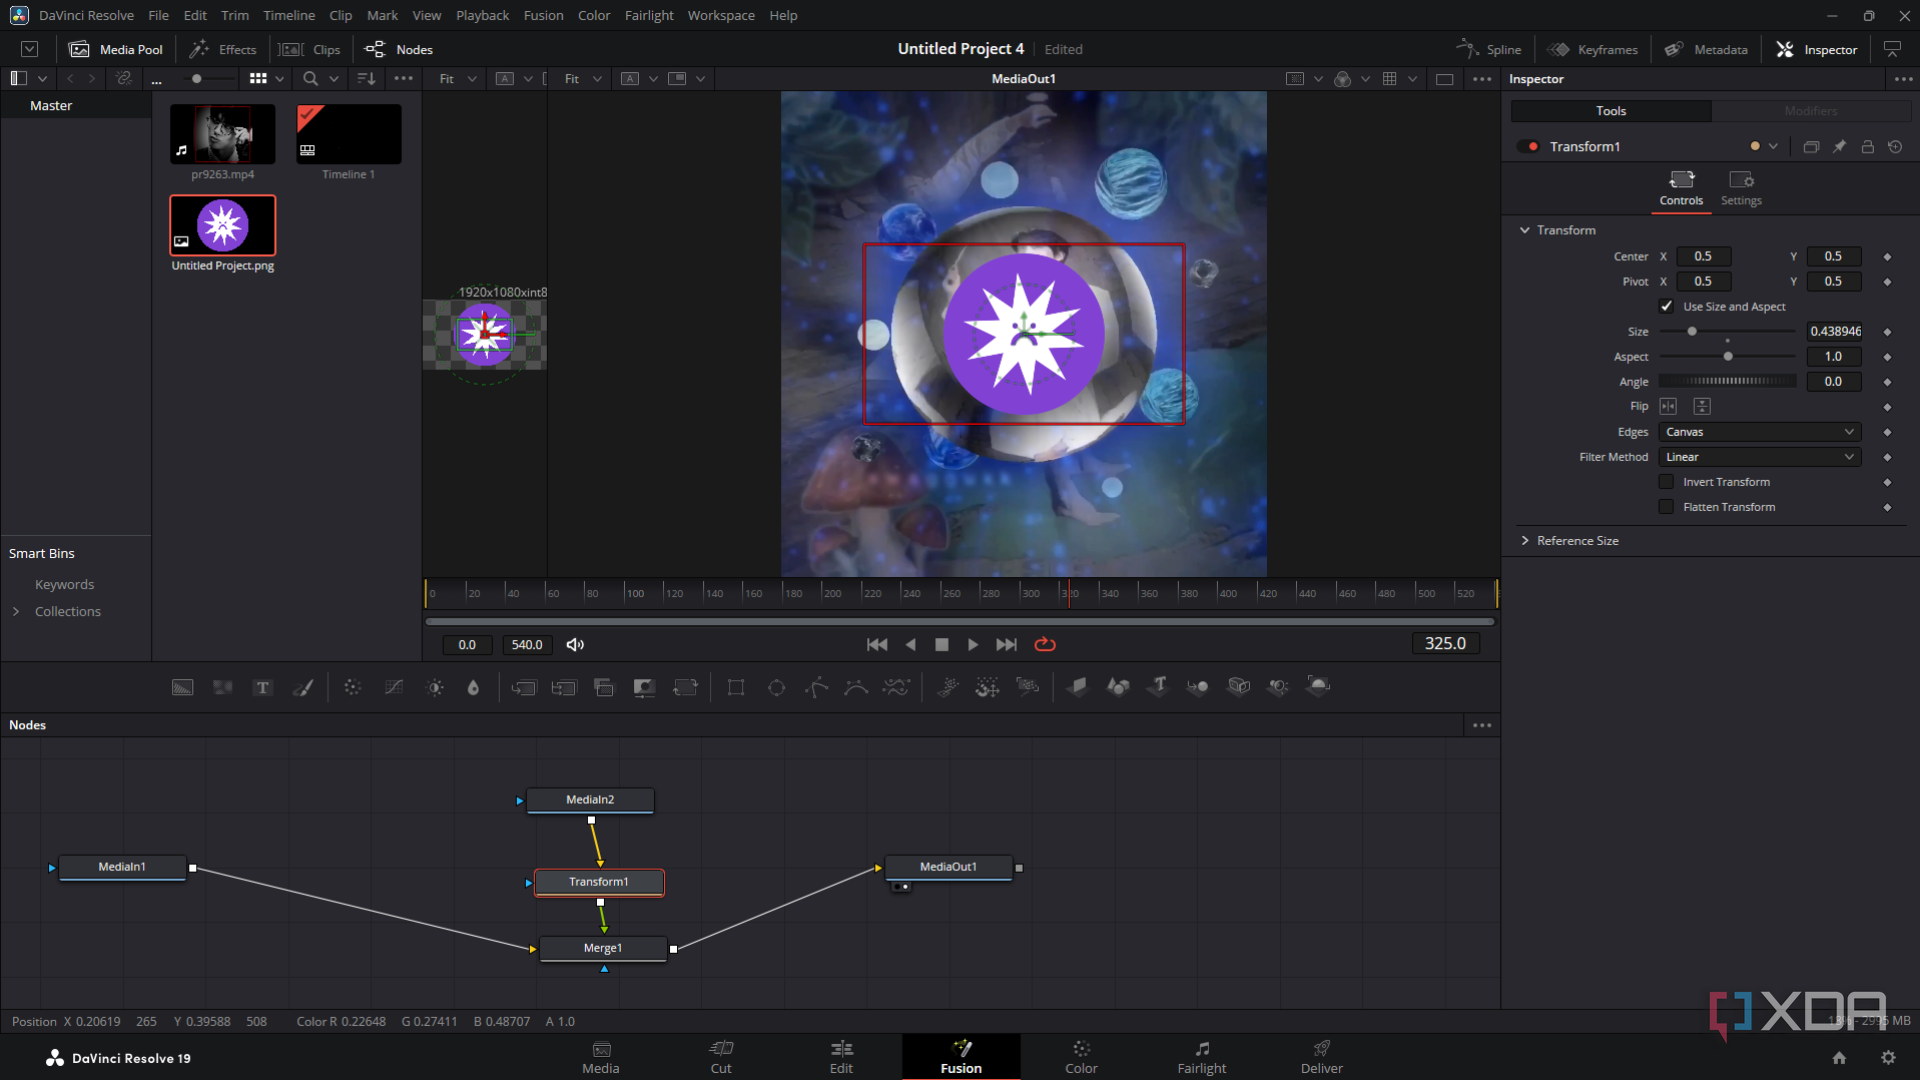The width and height of the screenshot is (1920, 1080).
Task: Toggle the Nodes panel button
Action: (399, 49)
